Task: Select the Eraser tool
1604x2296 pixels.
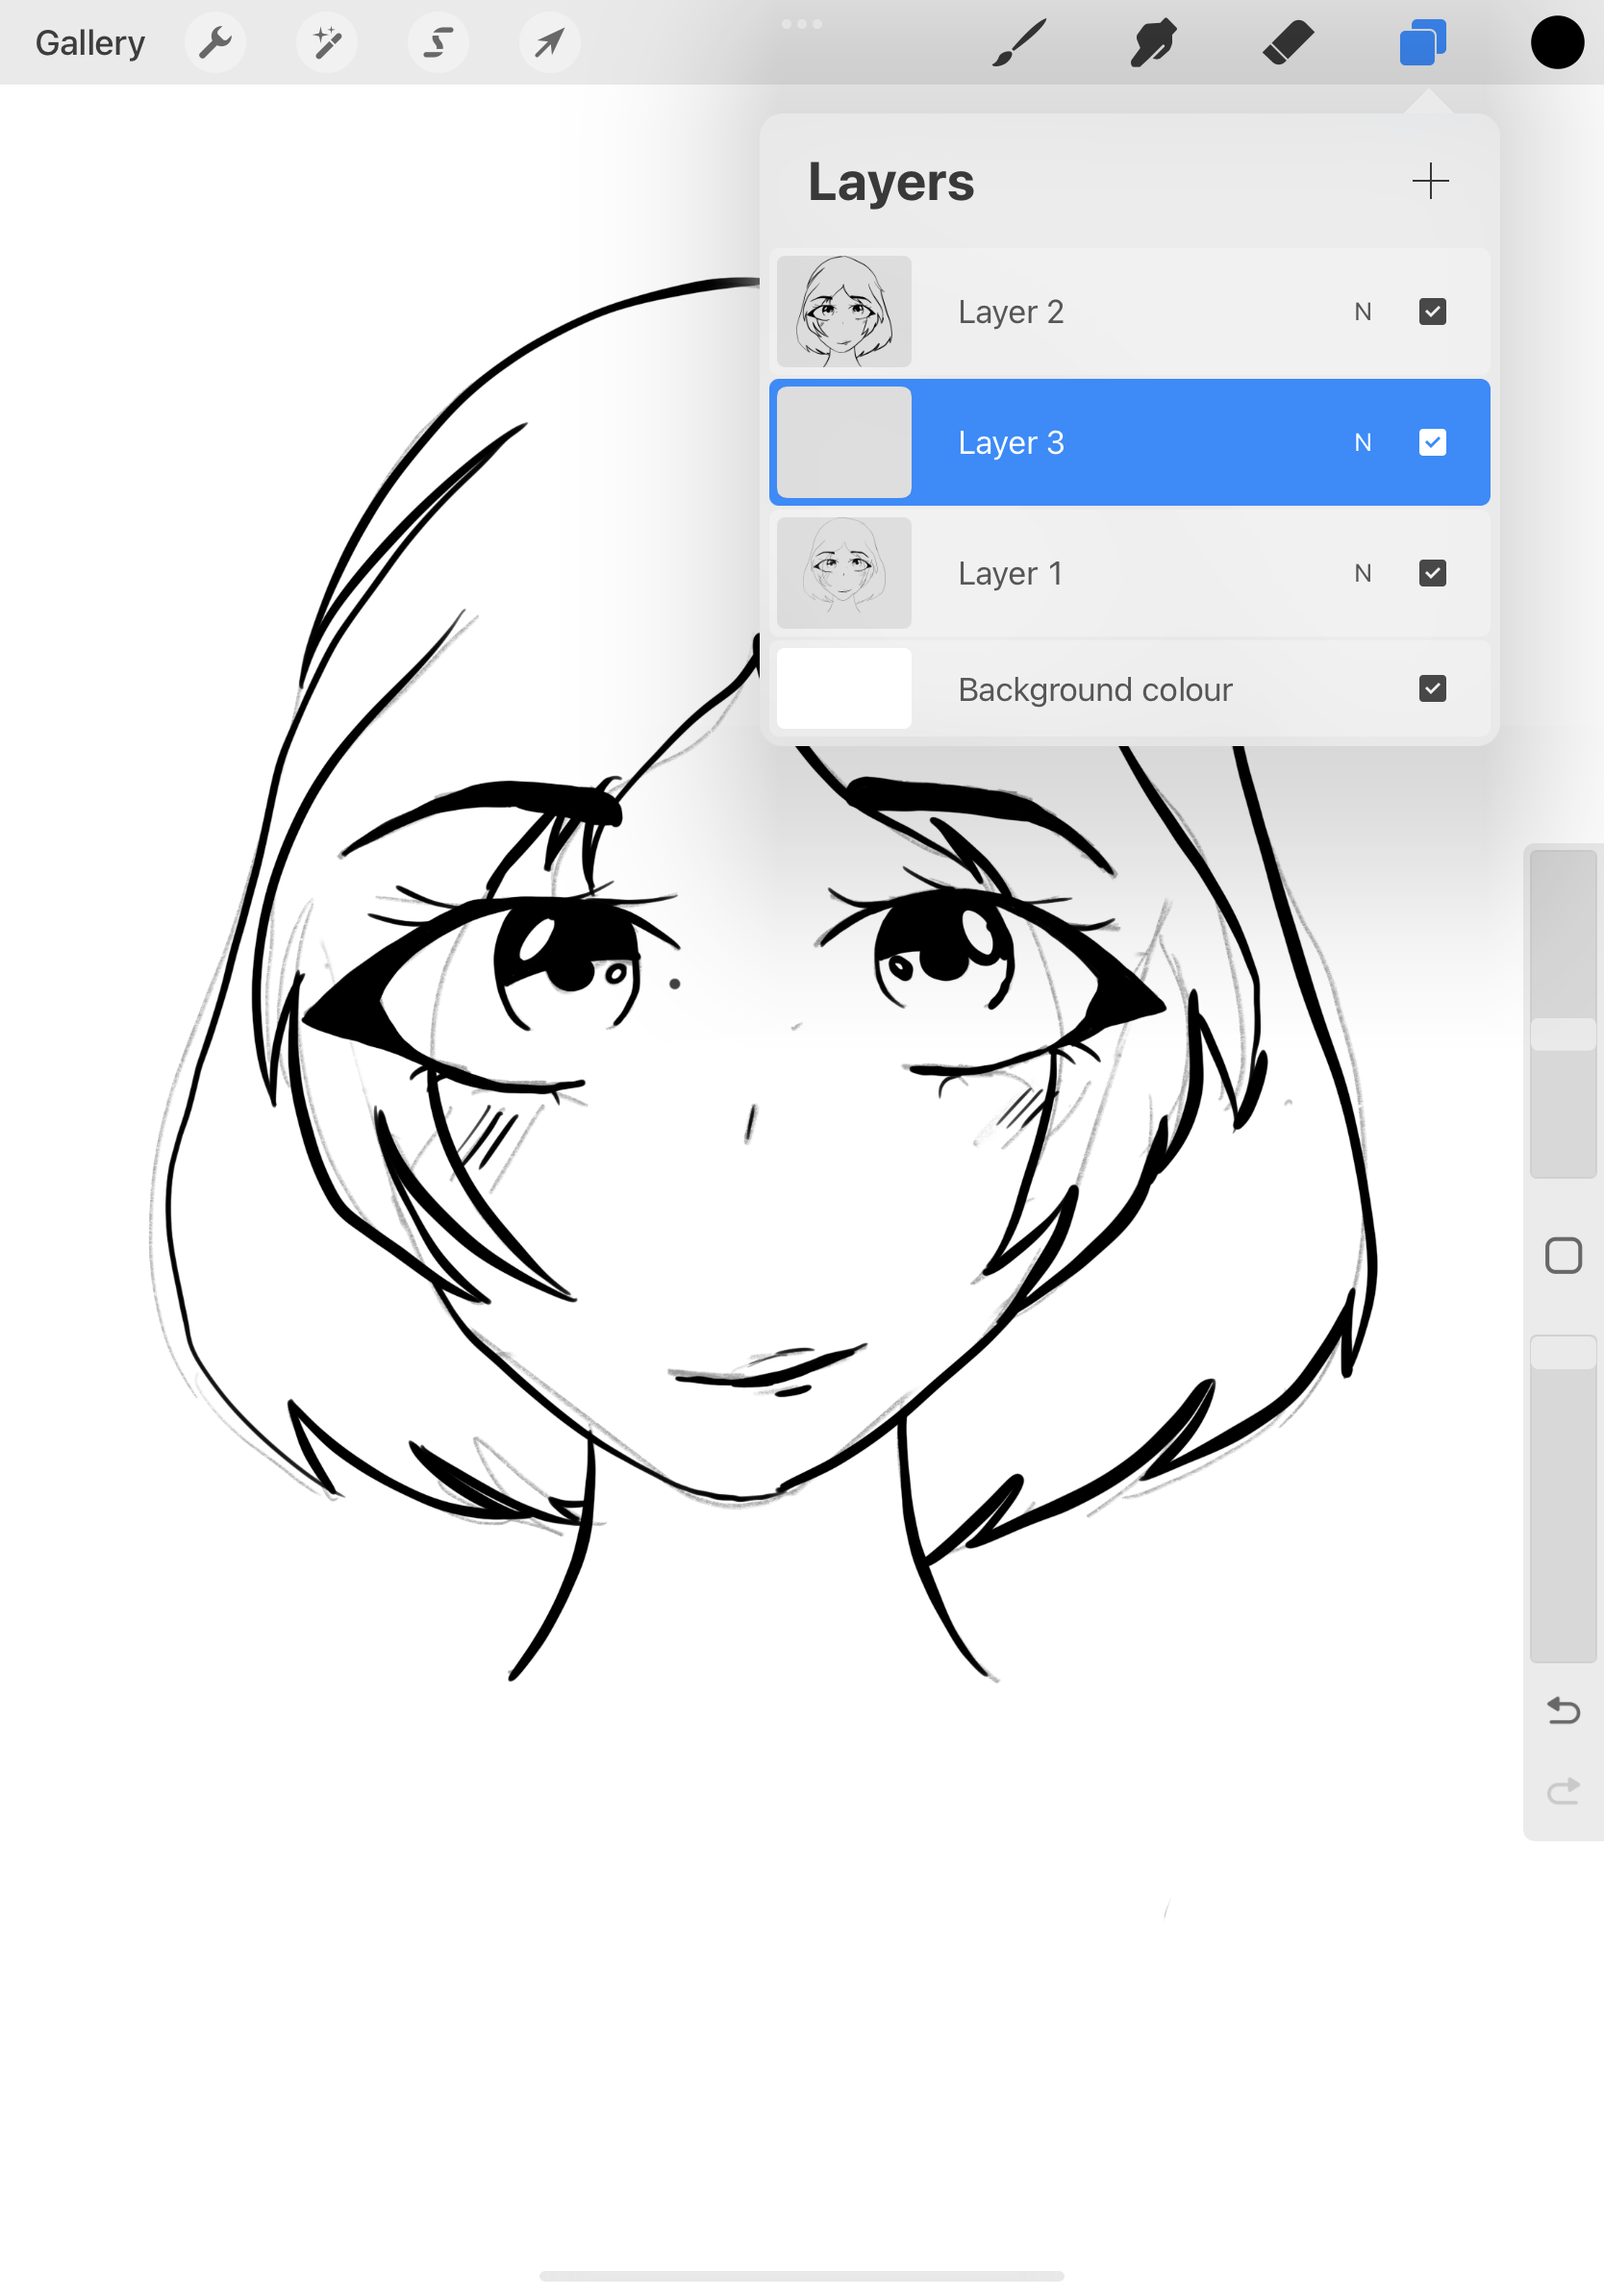Action: tap(1288, 43)
